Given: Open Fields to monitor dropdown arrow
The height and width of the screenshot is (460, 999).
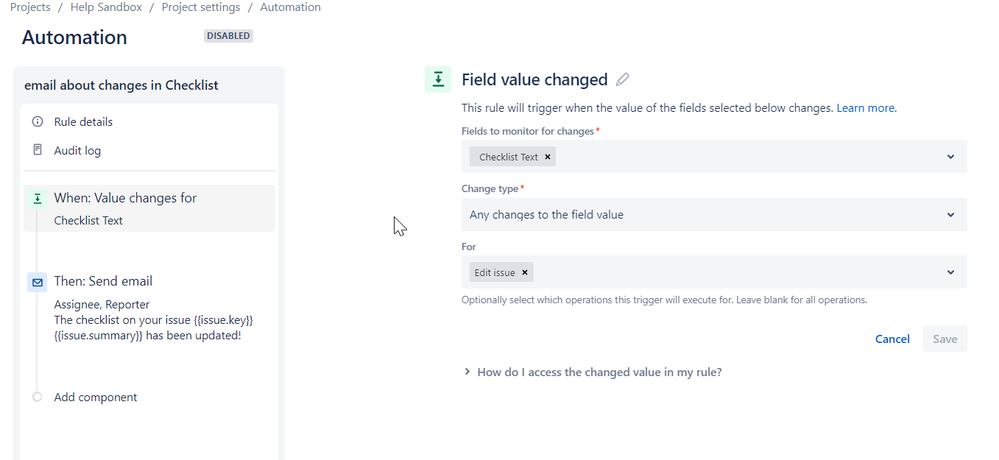Looking at the screenshot, I should (x=950, y=157).
